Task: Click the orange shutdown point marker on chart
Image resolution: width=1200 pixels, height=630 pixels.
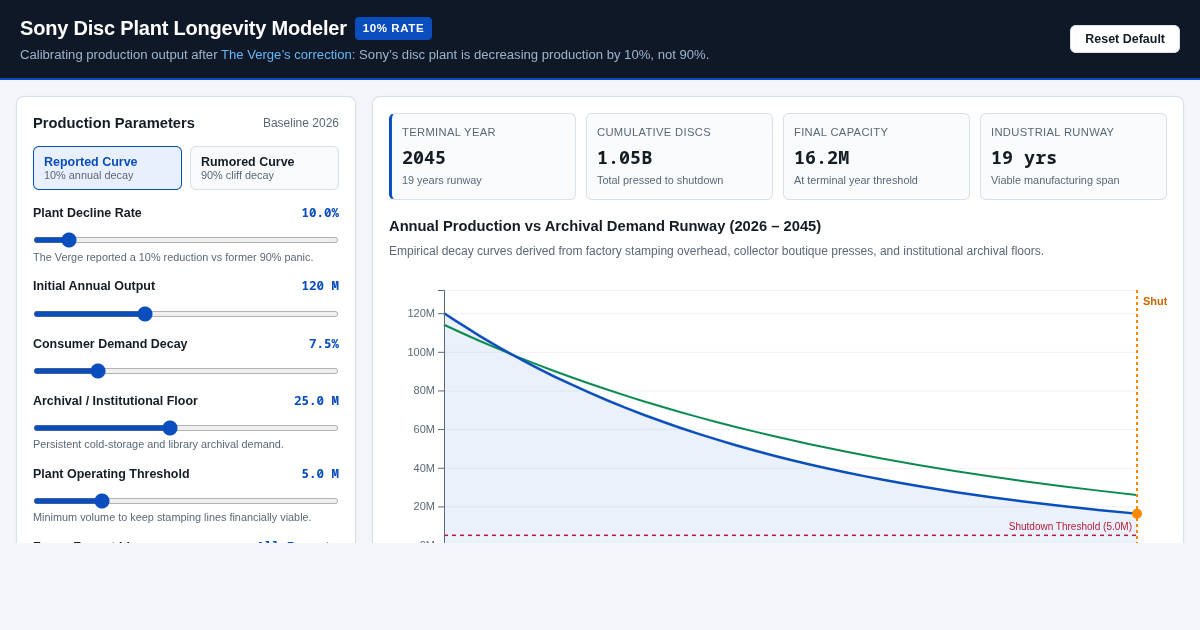Action: point(1137,514)
